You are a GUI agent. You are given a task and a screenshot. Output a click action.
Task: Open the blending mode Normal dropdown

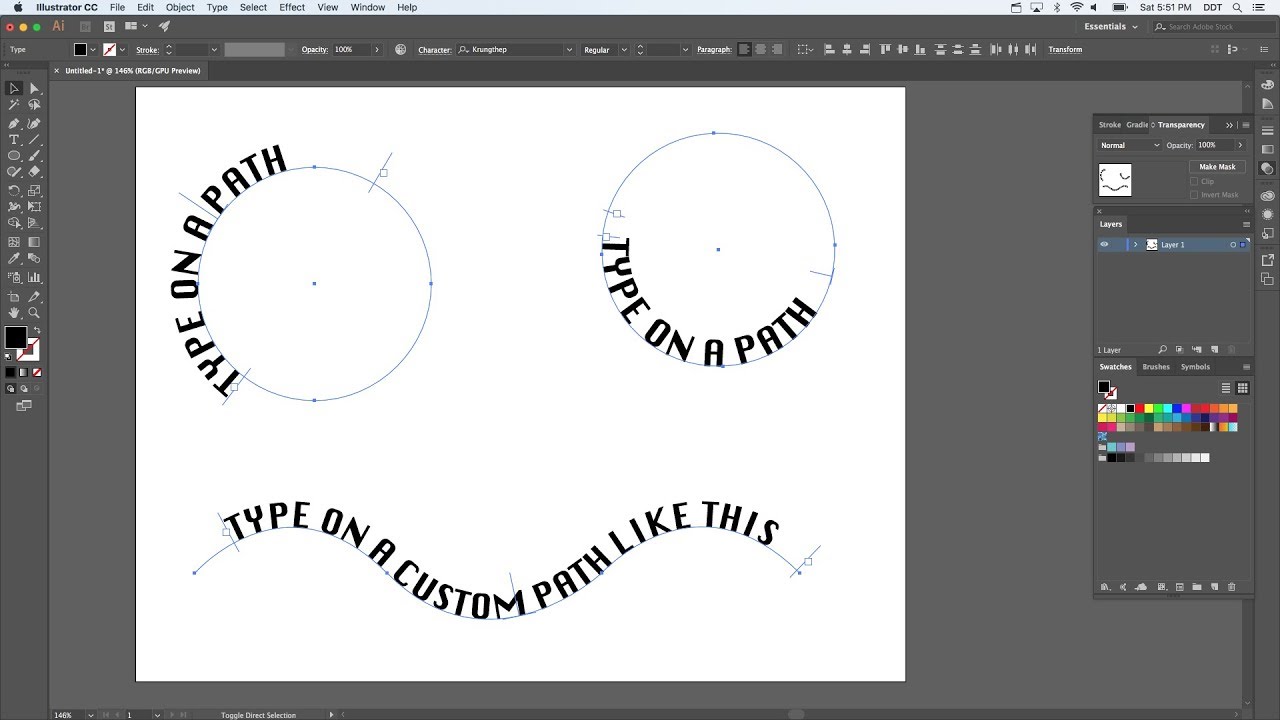[1130, 145]
